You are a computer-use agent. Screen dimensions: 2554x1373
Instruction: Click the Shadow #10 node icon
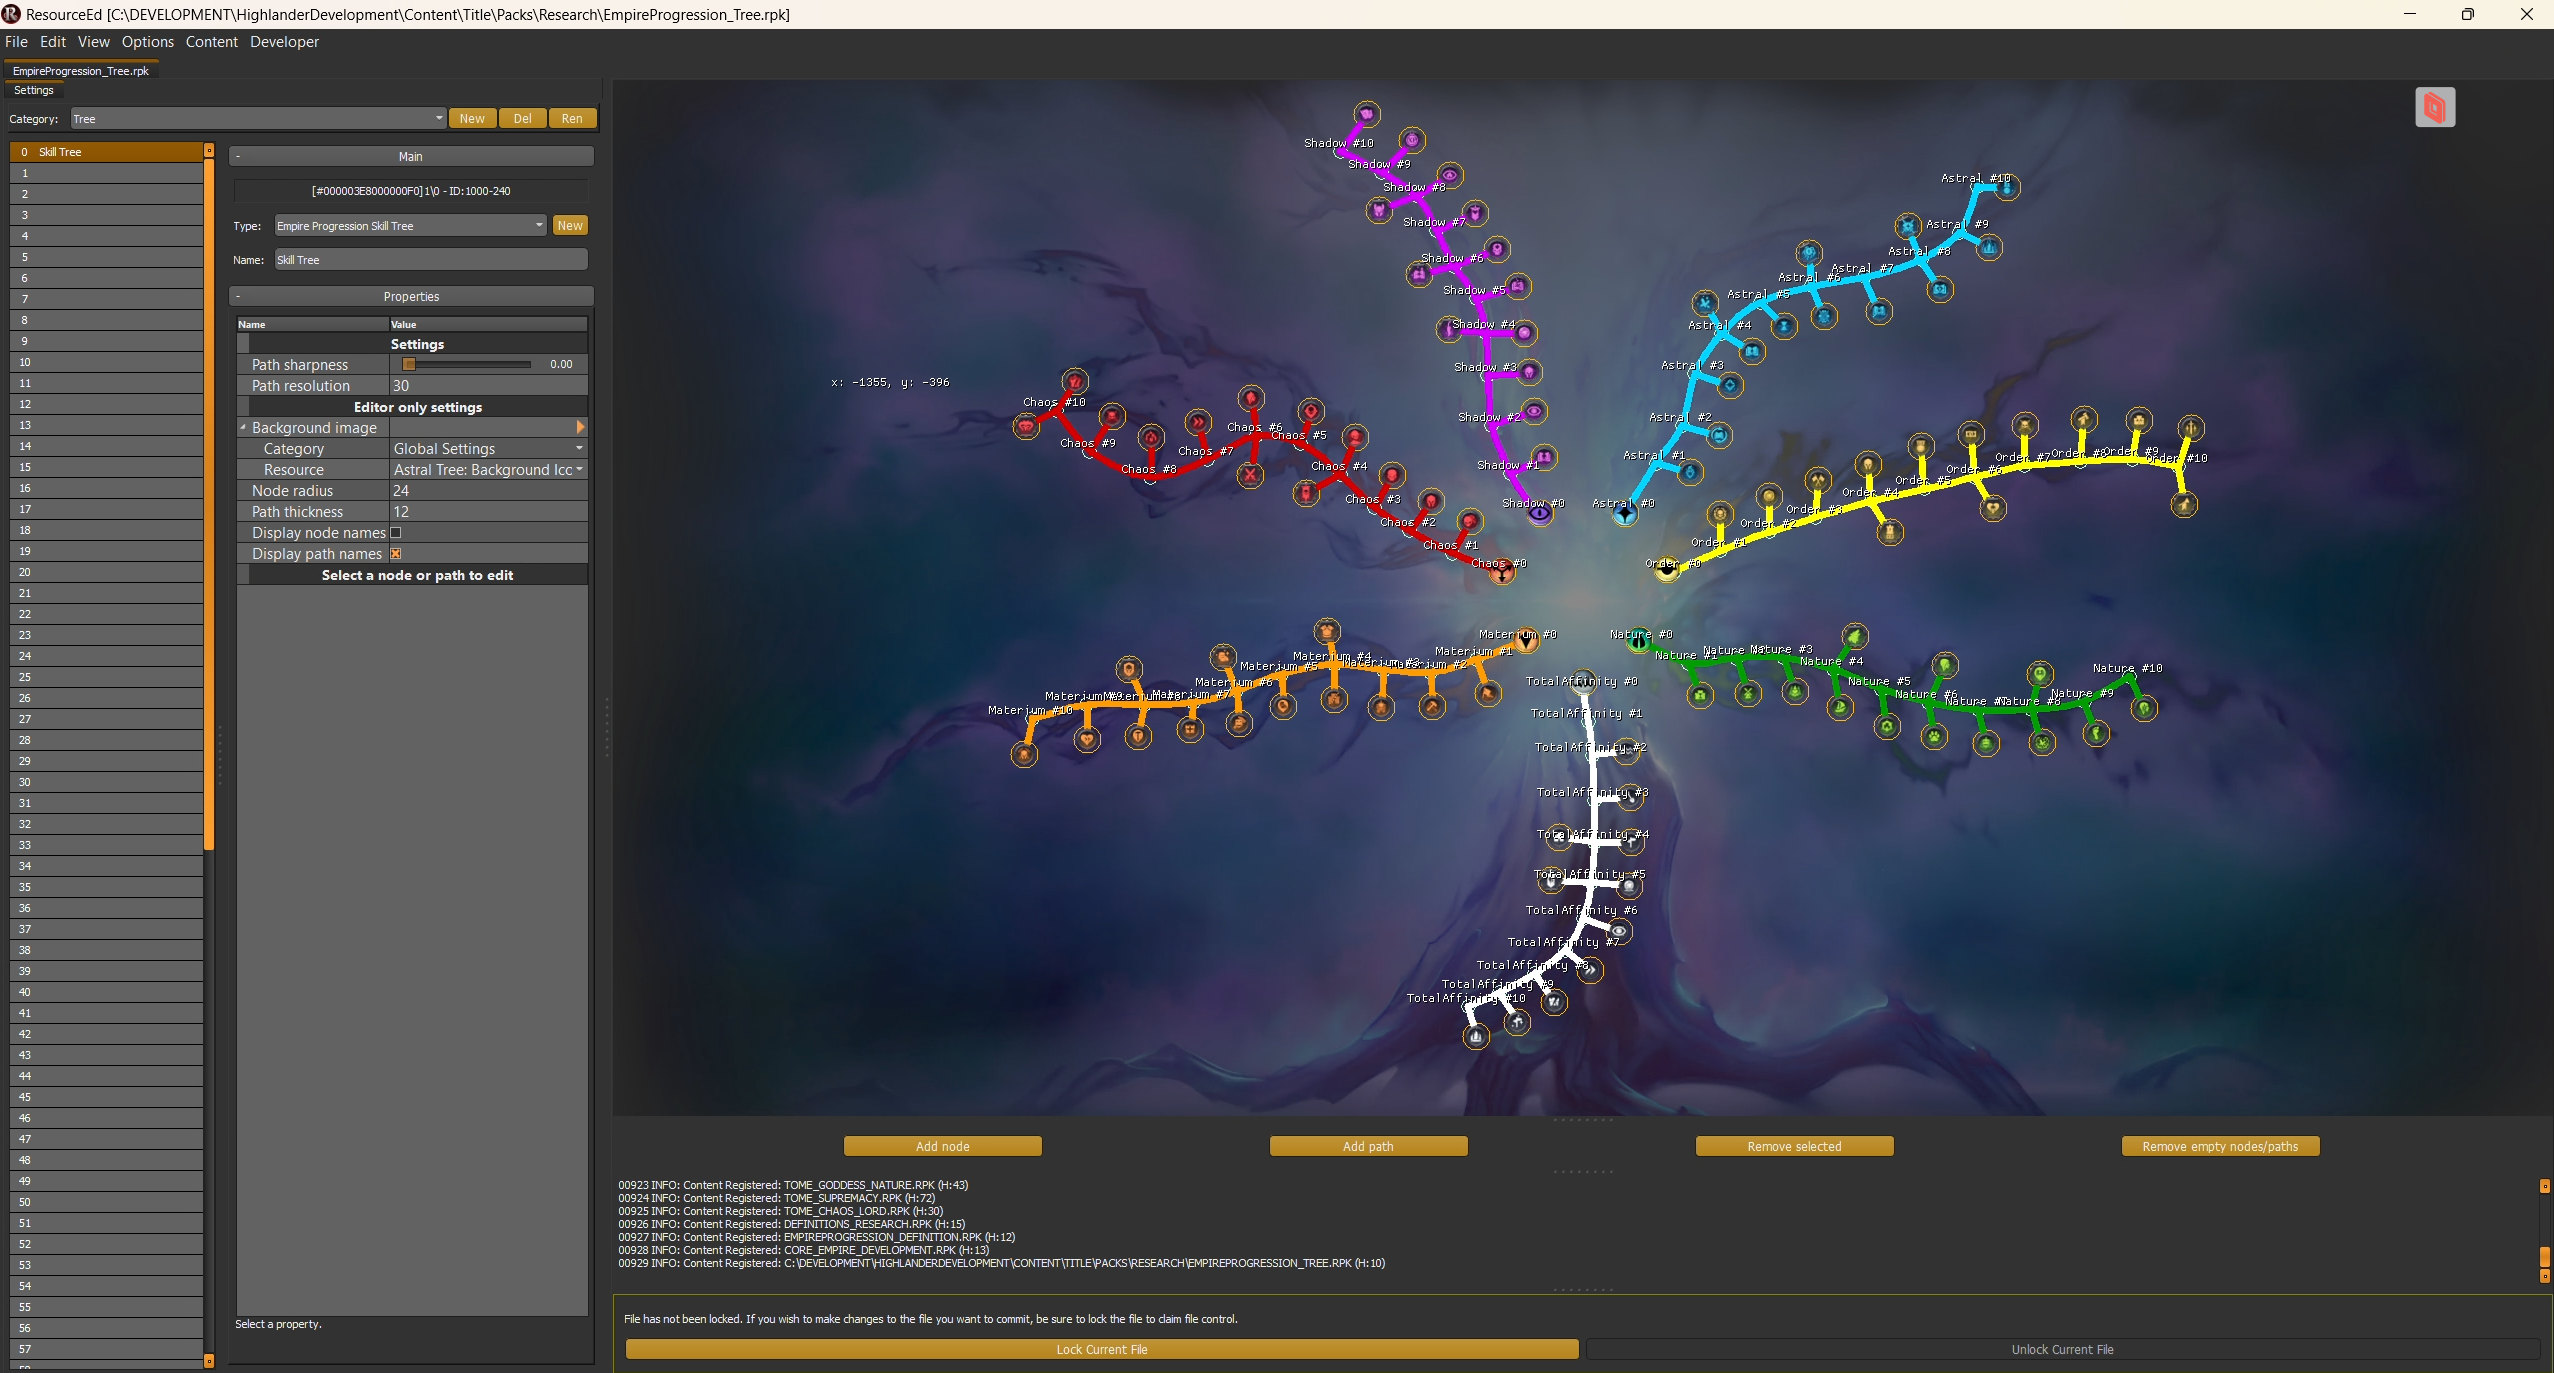pyautogui.click(x=1365, y=114)
